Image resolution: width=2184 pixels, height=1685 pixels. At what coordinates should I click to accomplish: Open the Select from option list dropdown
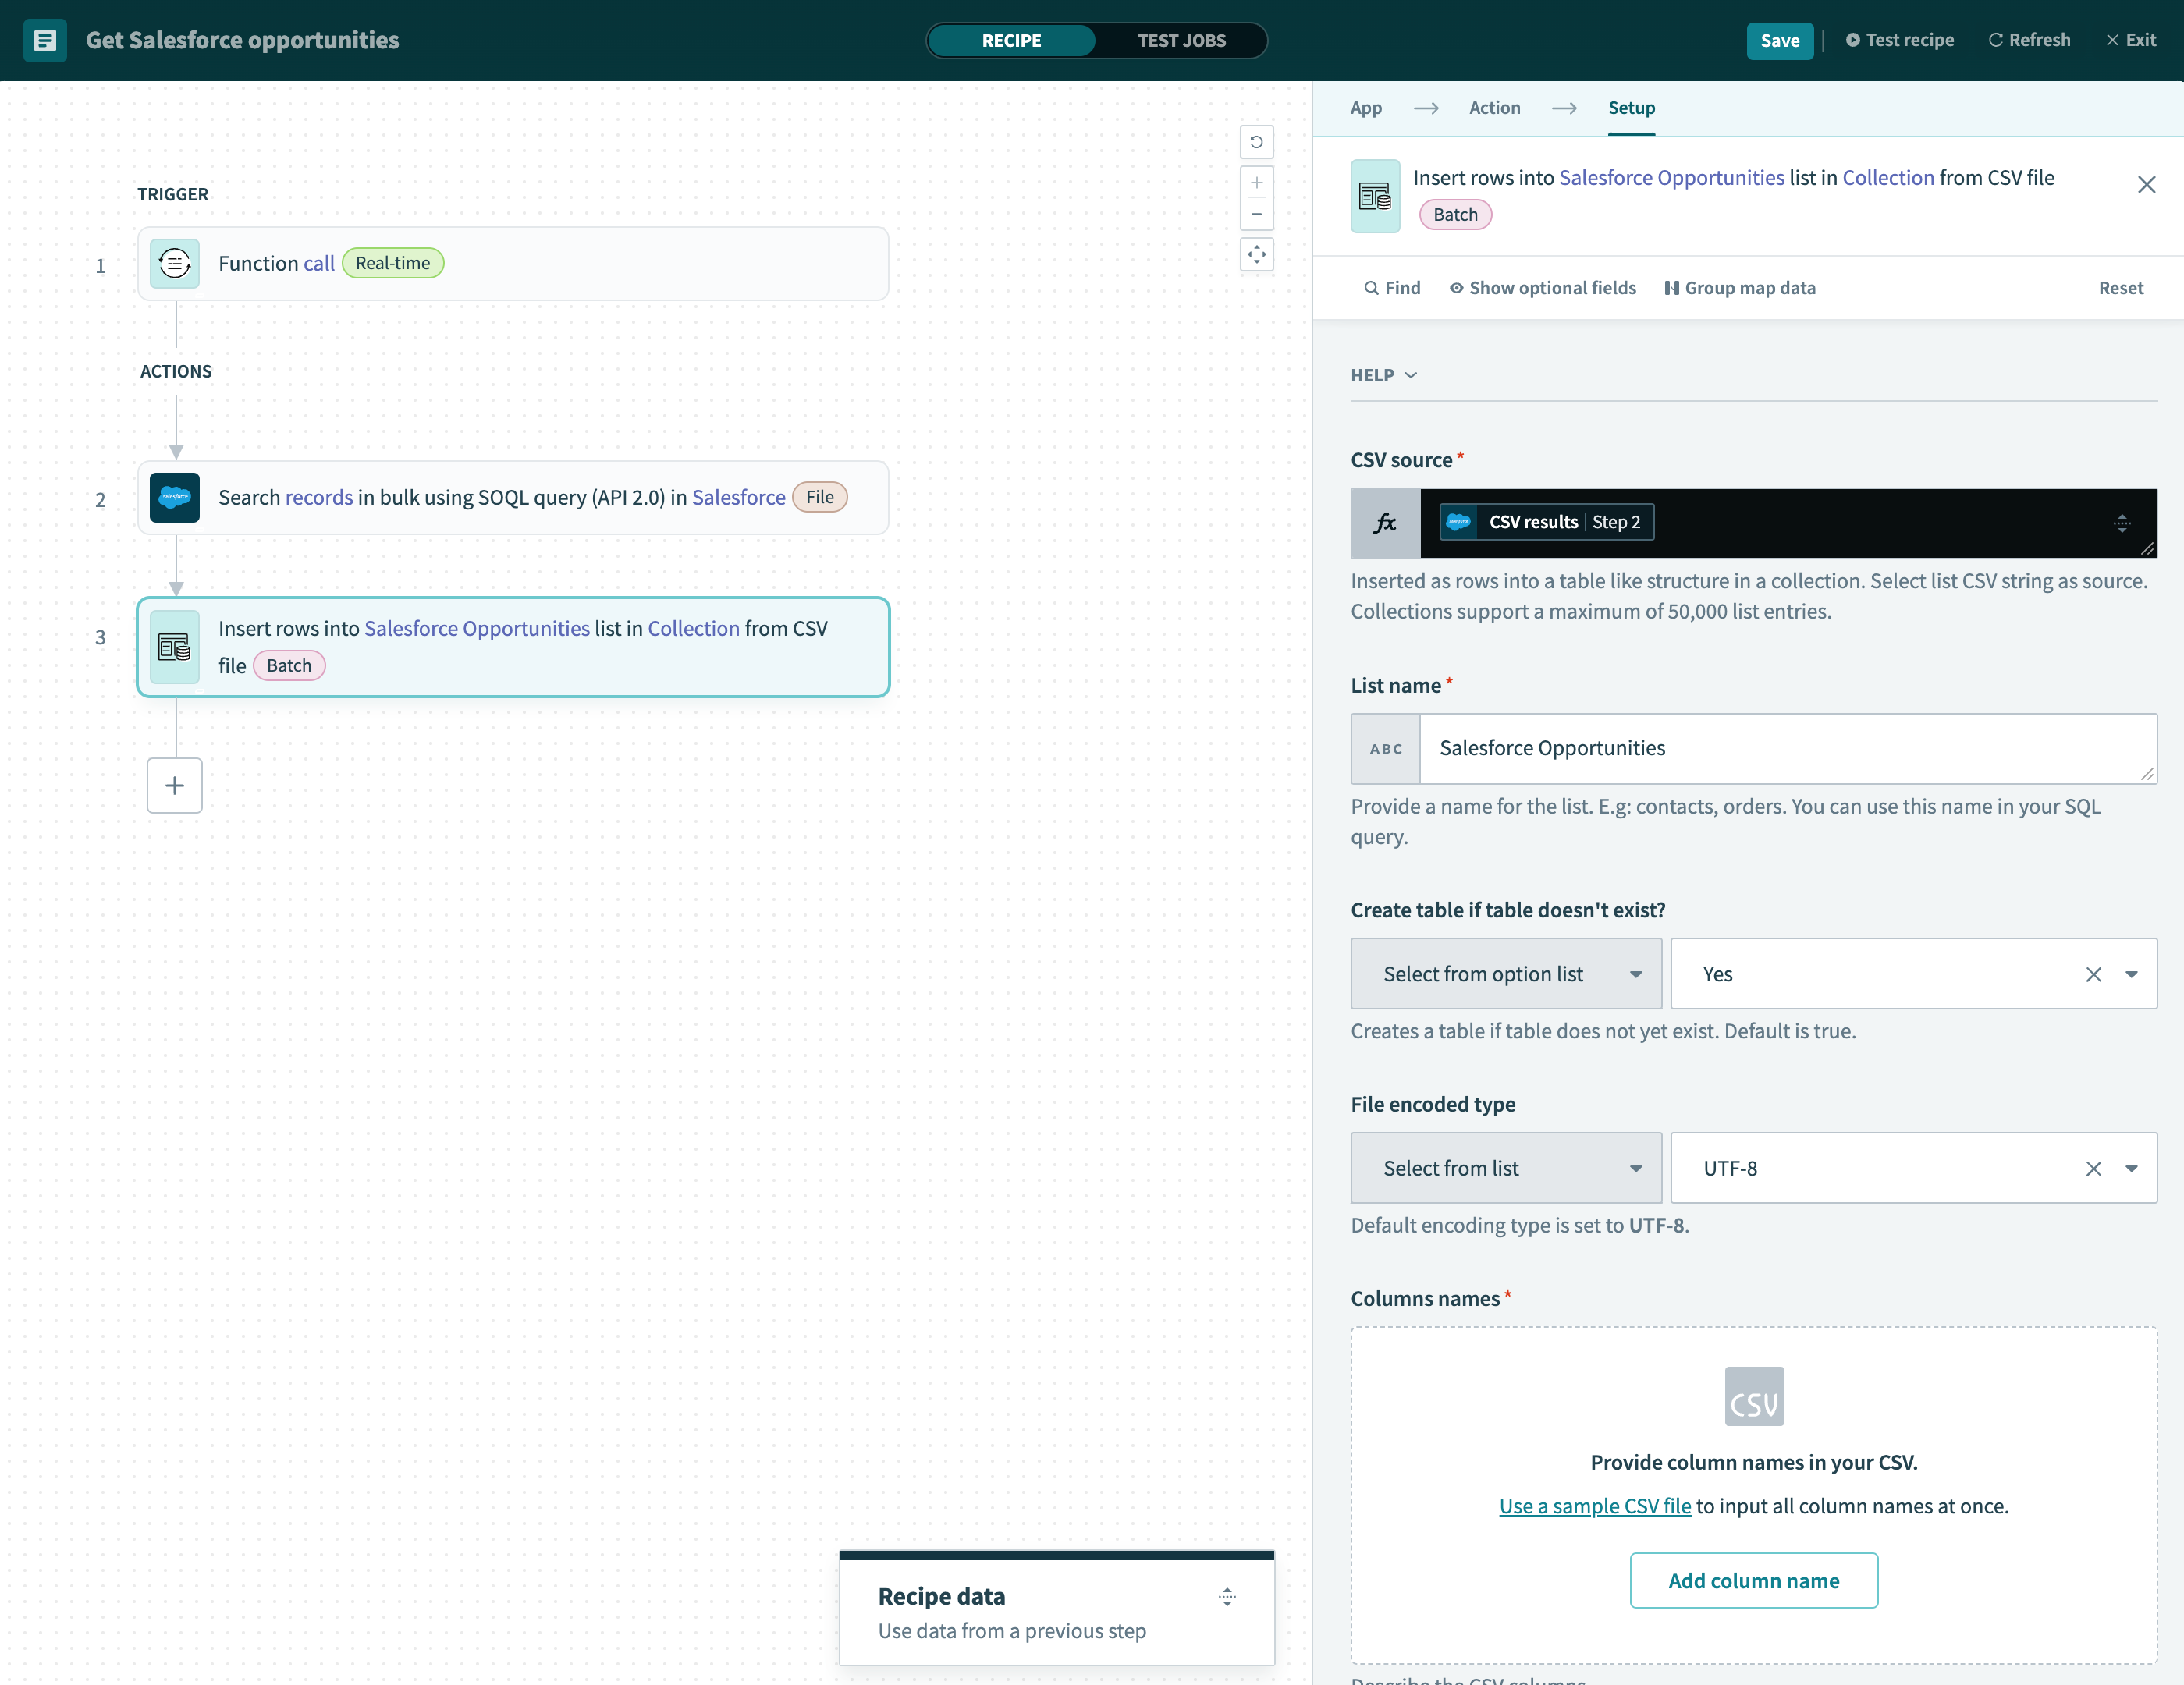[x=1505, y=974]
